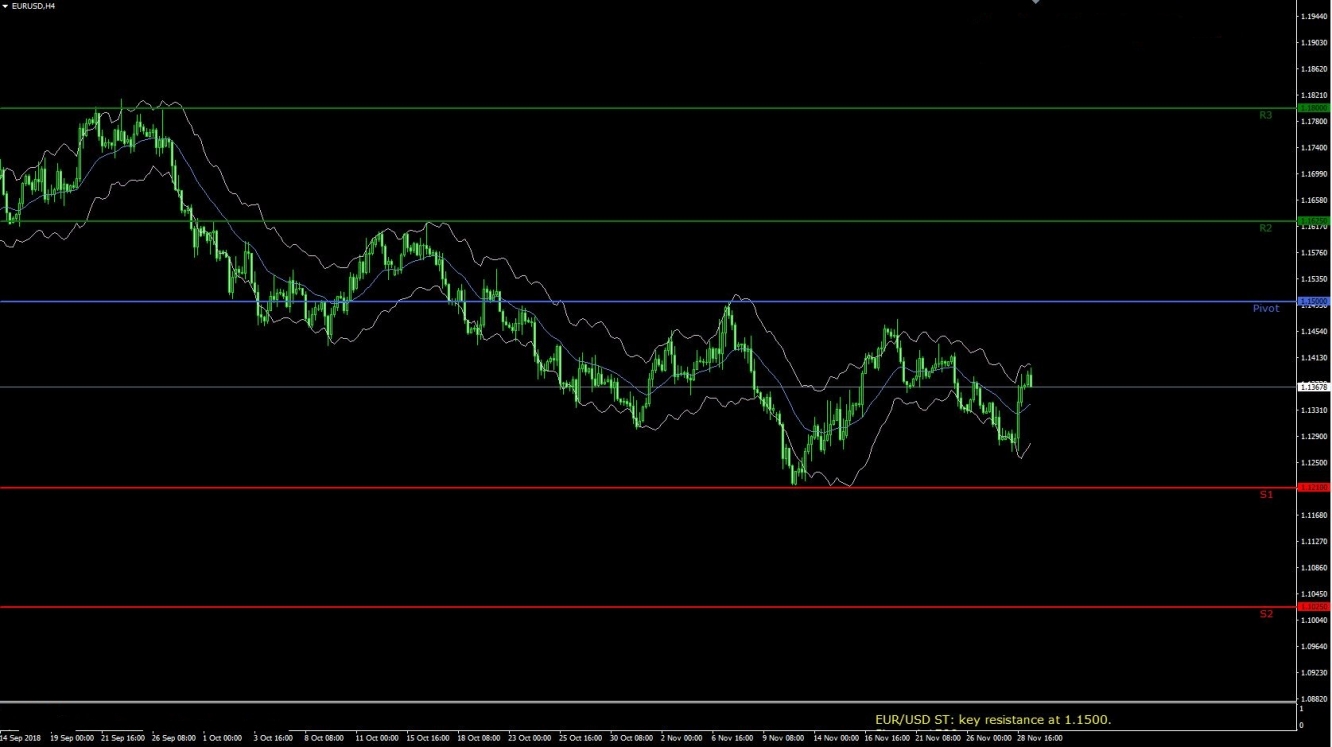Click the 'EUR/USD ST: key resistance at 1.1500.' caption
Viewport: 1332px width, 747px height.
coord(993,720)
